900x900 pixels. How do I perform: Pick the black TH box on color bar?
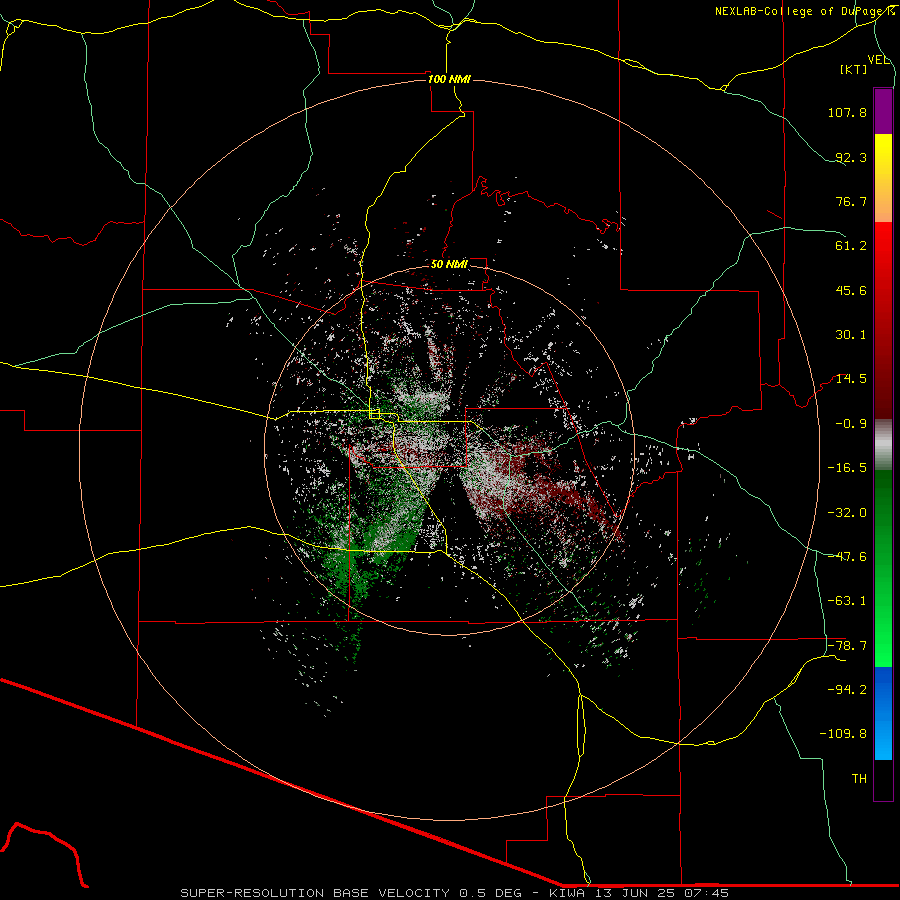tap(883, 781)
